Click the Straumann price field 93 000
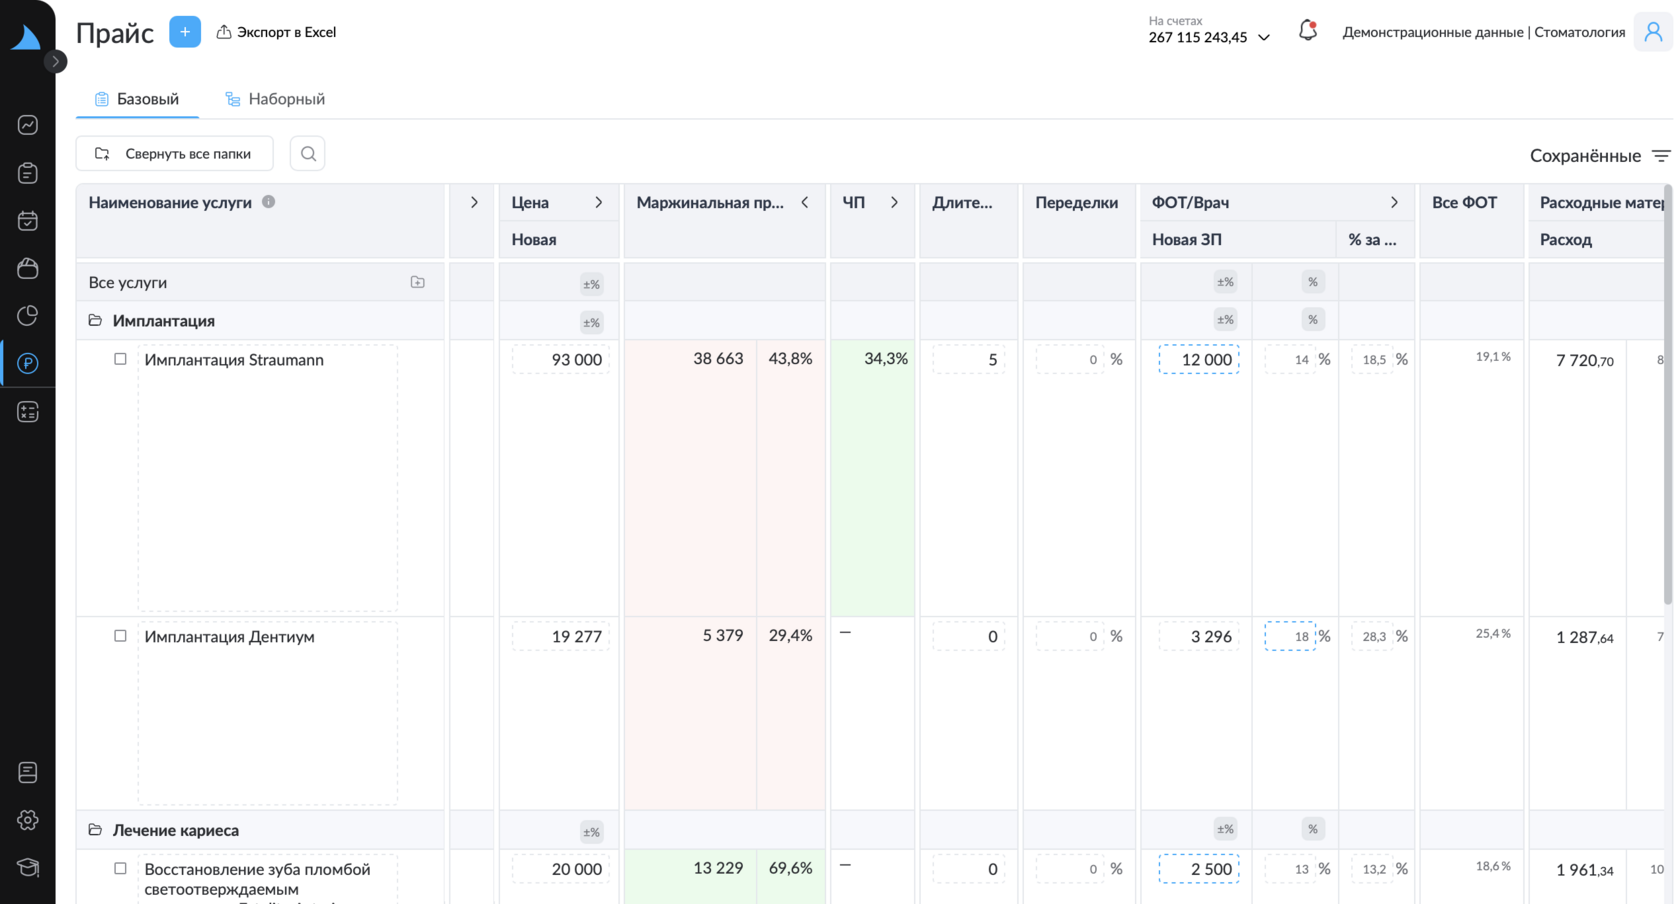 [x=561, y=360]
